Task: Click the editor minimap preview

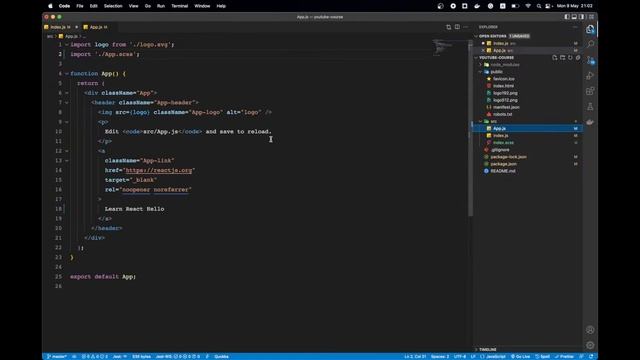Action: click(442, 47)
